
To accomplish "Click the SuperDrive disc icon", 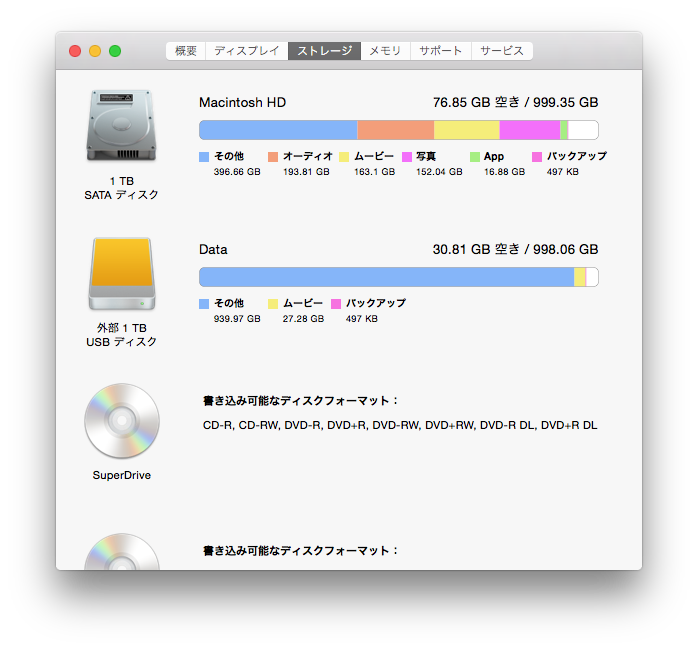I will [122, 421].
